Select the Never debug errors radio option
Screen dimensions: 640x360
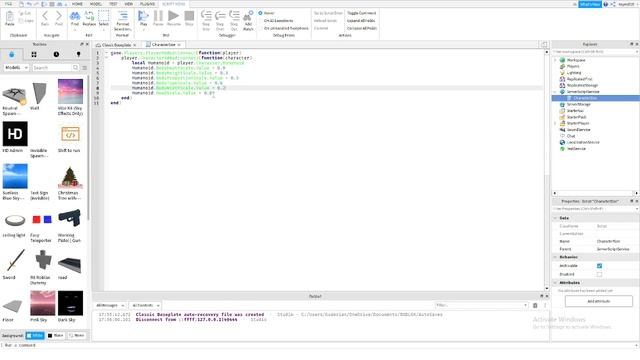(x=260, y=13)
